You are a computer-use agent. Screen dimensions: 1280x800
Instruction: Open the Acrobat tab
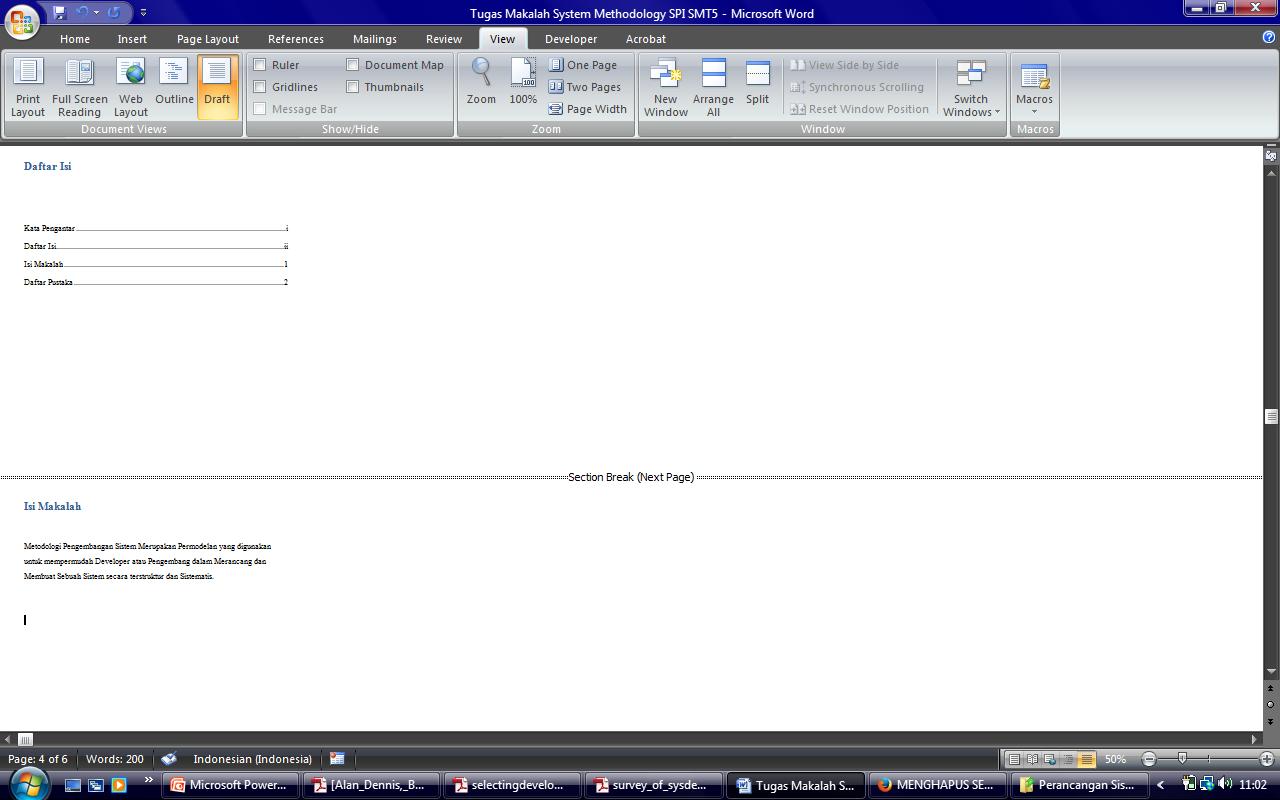click(x=646, y=39)
